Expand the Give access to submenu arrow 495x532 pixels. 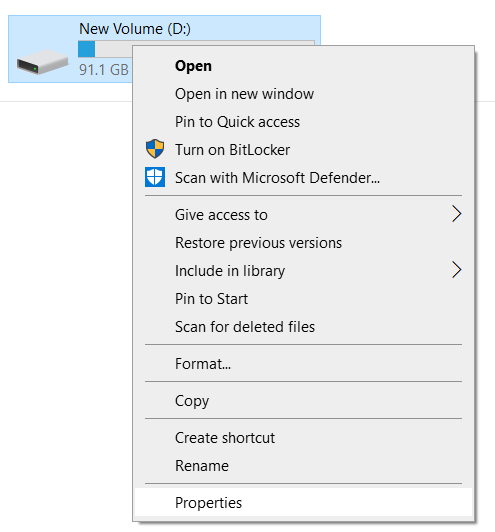[457, 214]
